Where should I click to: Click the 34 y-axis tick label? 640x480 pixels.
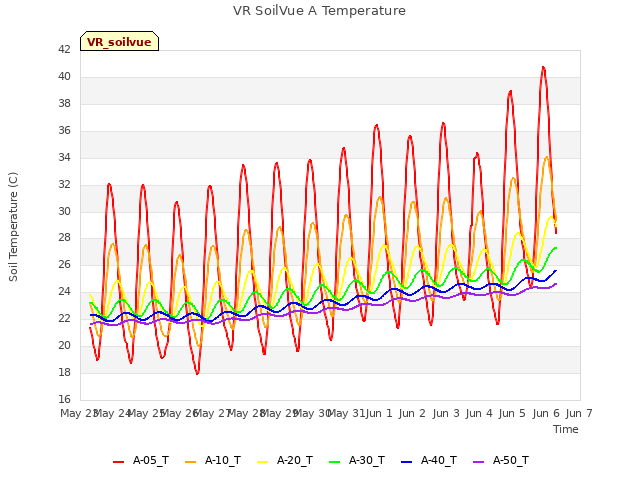pos(64,157)
